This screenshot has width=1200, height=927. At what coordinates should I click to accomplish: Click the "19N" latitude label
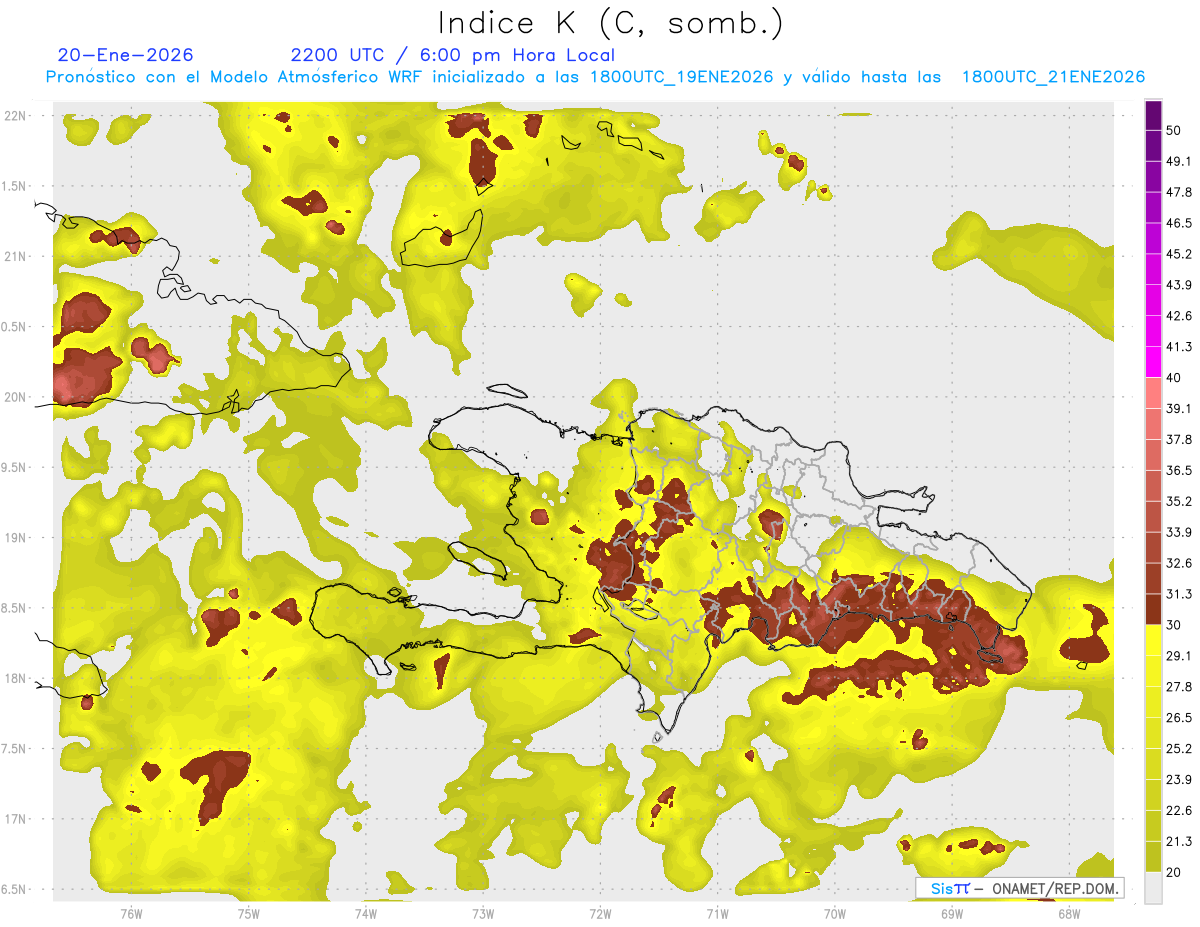pyautogui.click(x=17, y=538)
